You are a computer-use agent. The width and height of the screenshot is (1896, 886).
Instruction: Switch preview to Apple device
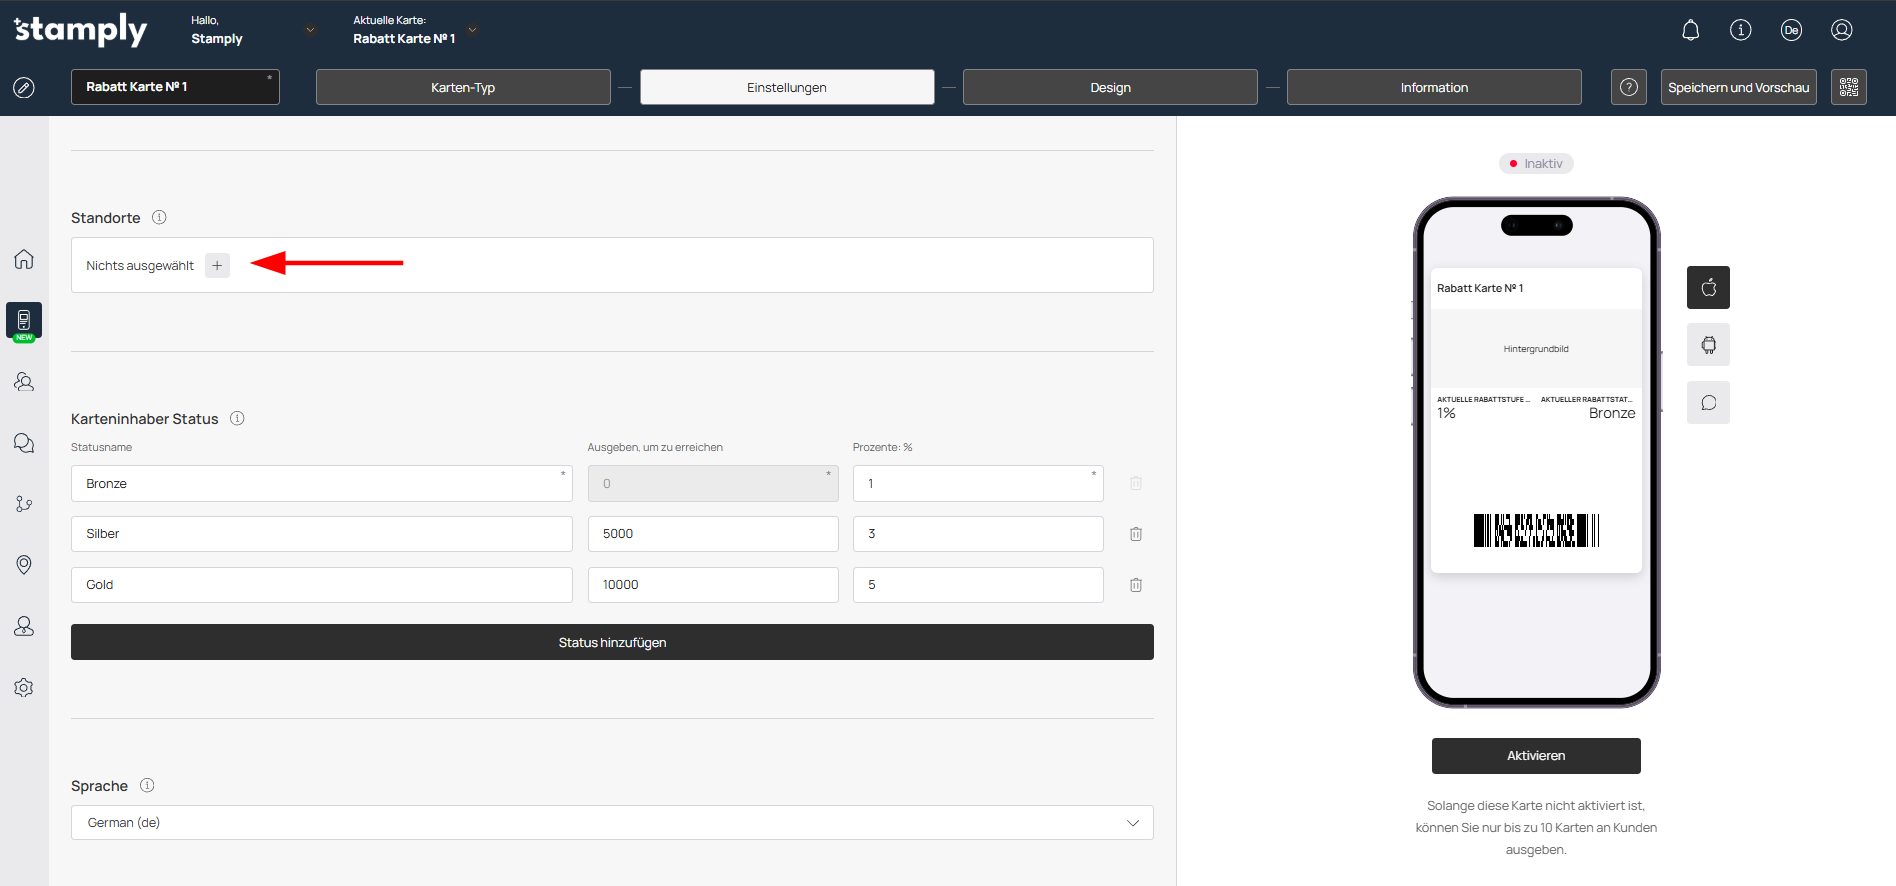tap(1708, 288)
